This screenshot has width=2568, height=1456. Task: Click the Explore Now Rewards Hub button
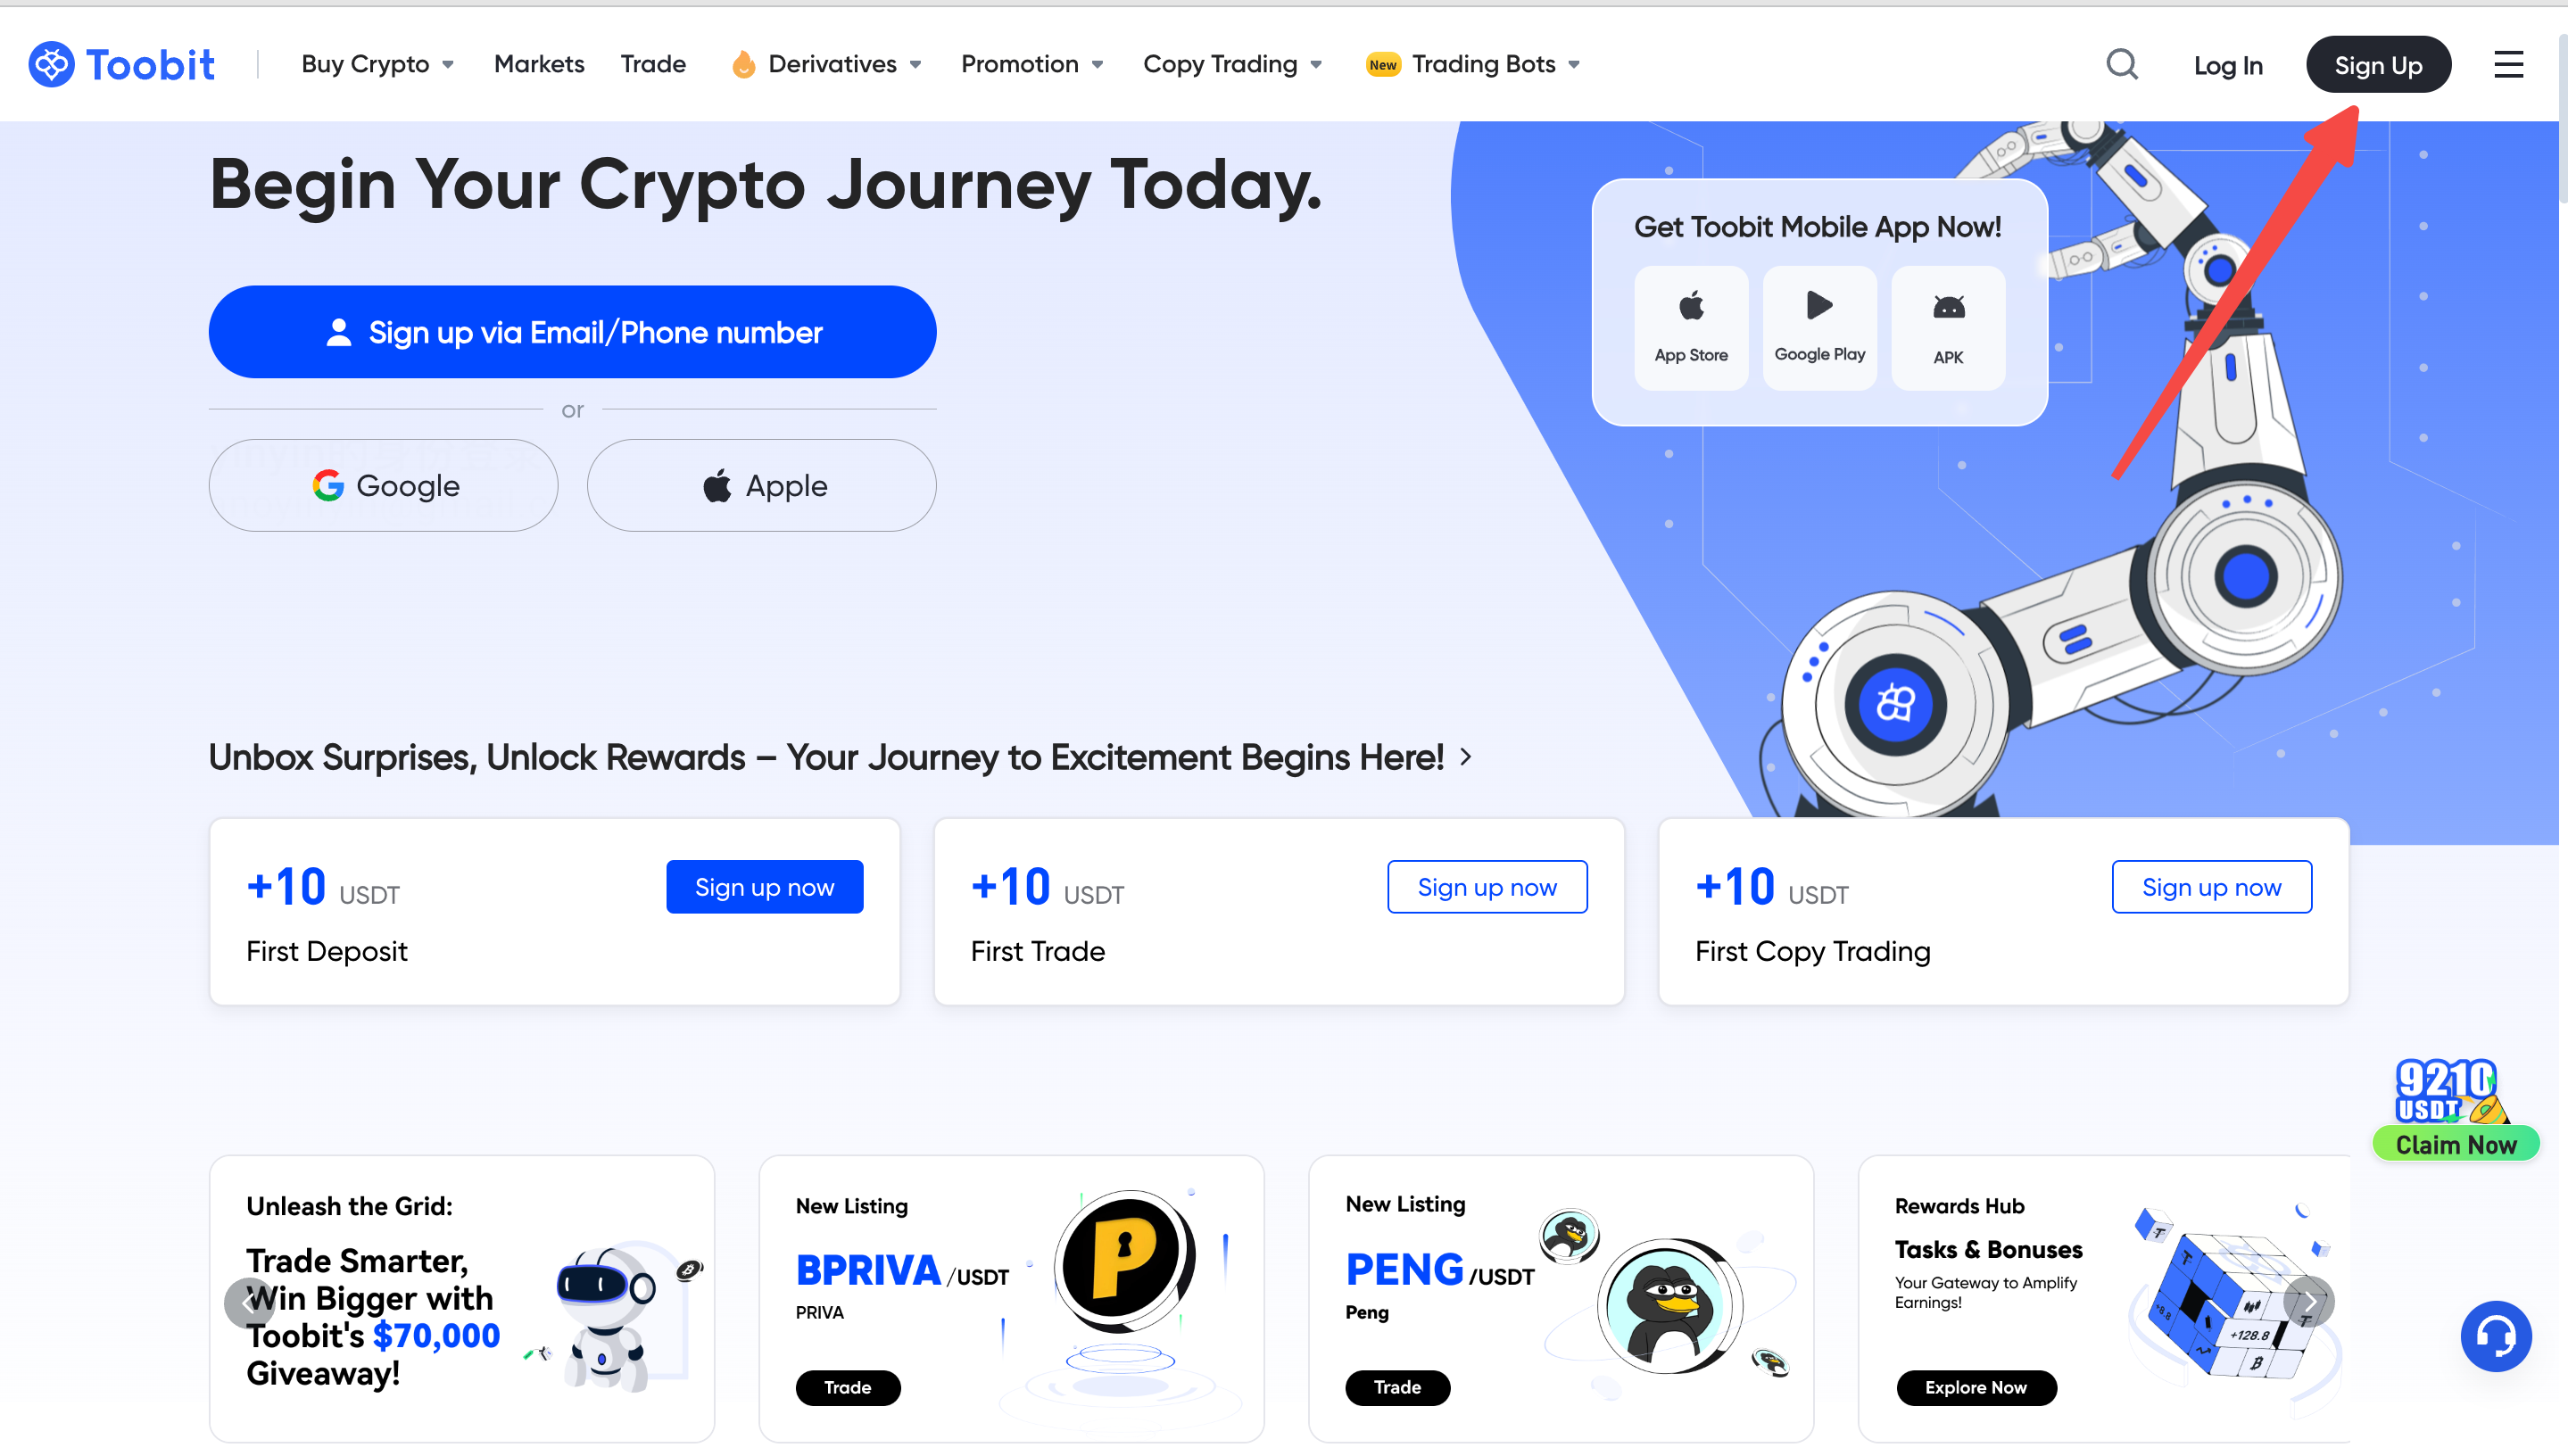point(1974,1387)
